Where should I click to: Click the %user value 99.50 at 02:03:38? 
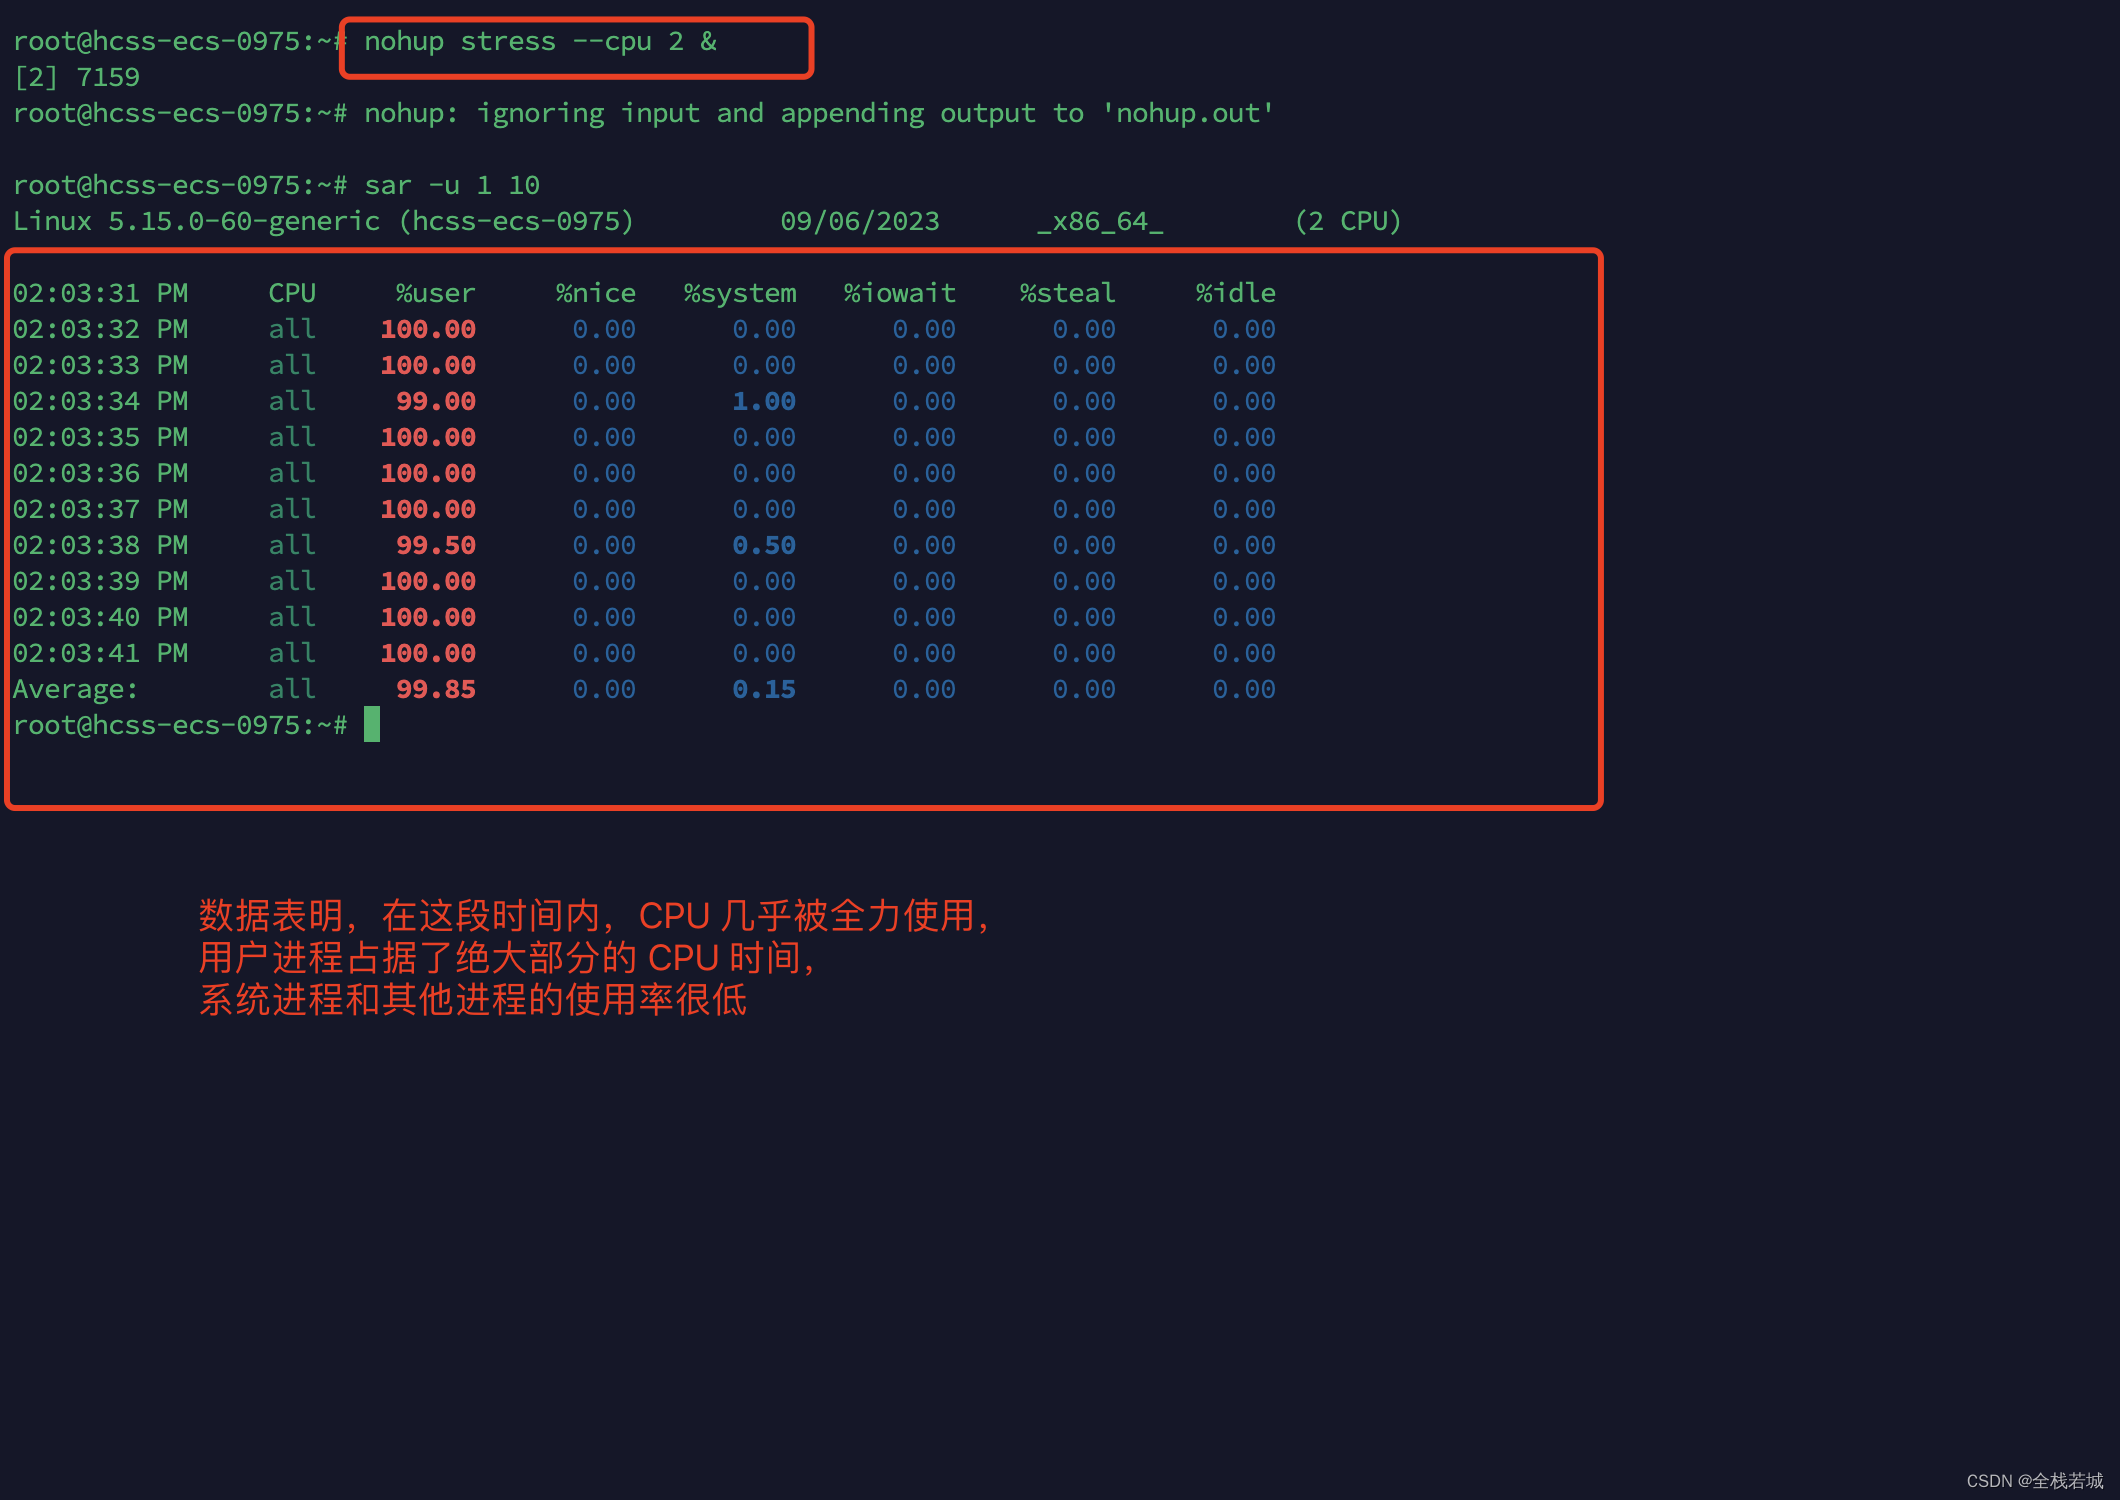coord(436,546)
